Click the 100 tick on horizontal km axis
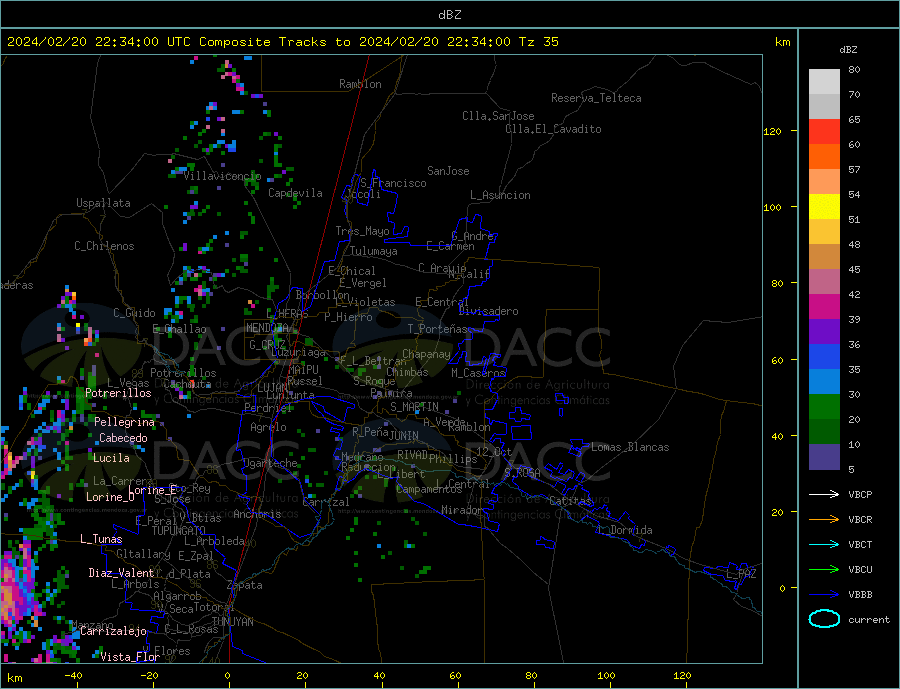The height and width of the screenshot is (689, 900). [606, 675]
